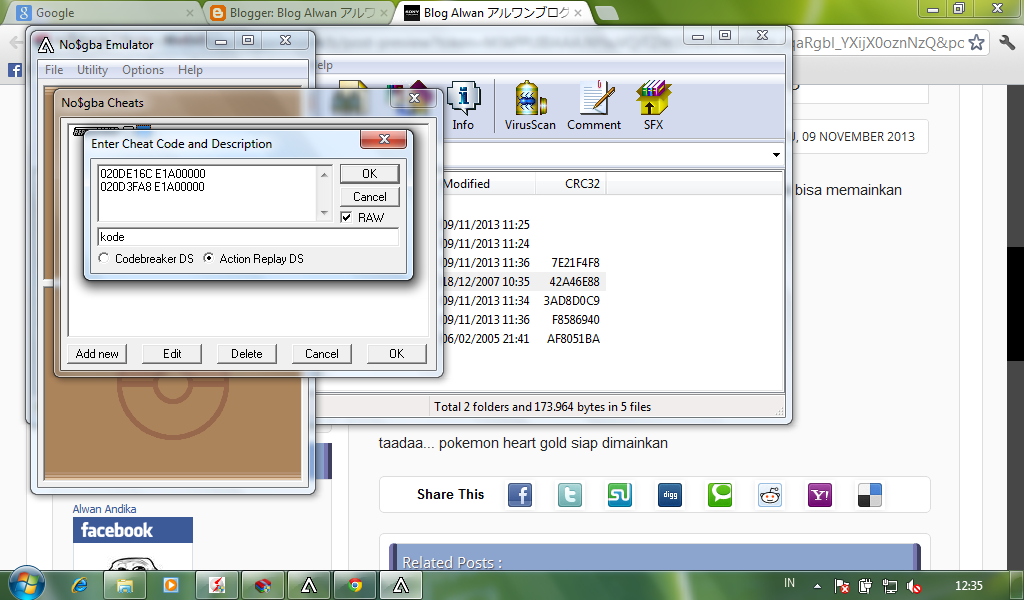
Task: Click inside the cheat code text area
Action: tap(208, 193)
